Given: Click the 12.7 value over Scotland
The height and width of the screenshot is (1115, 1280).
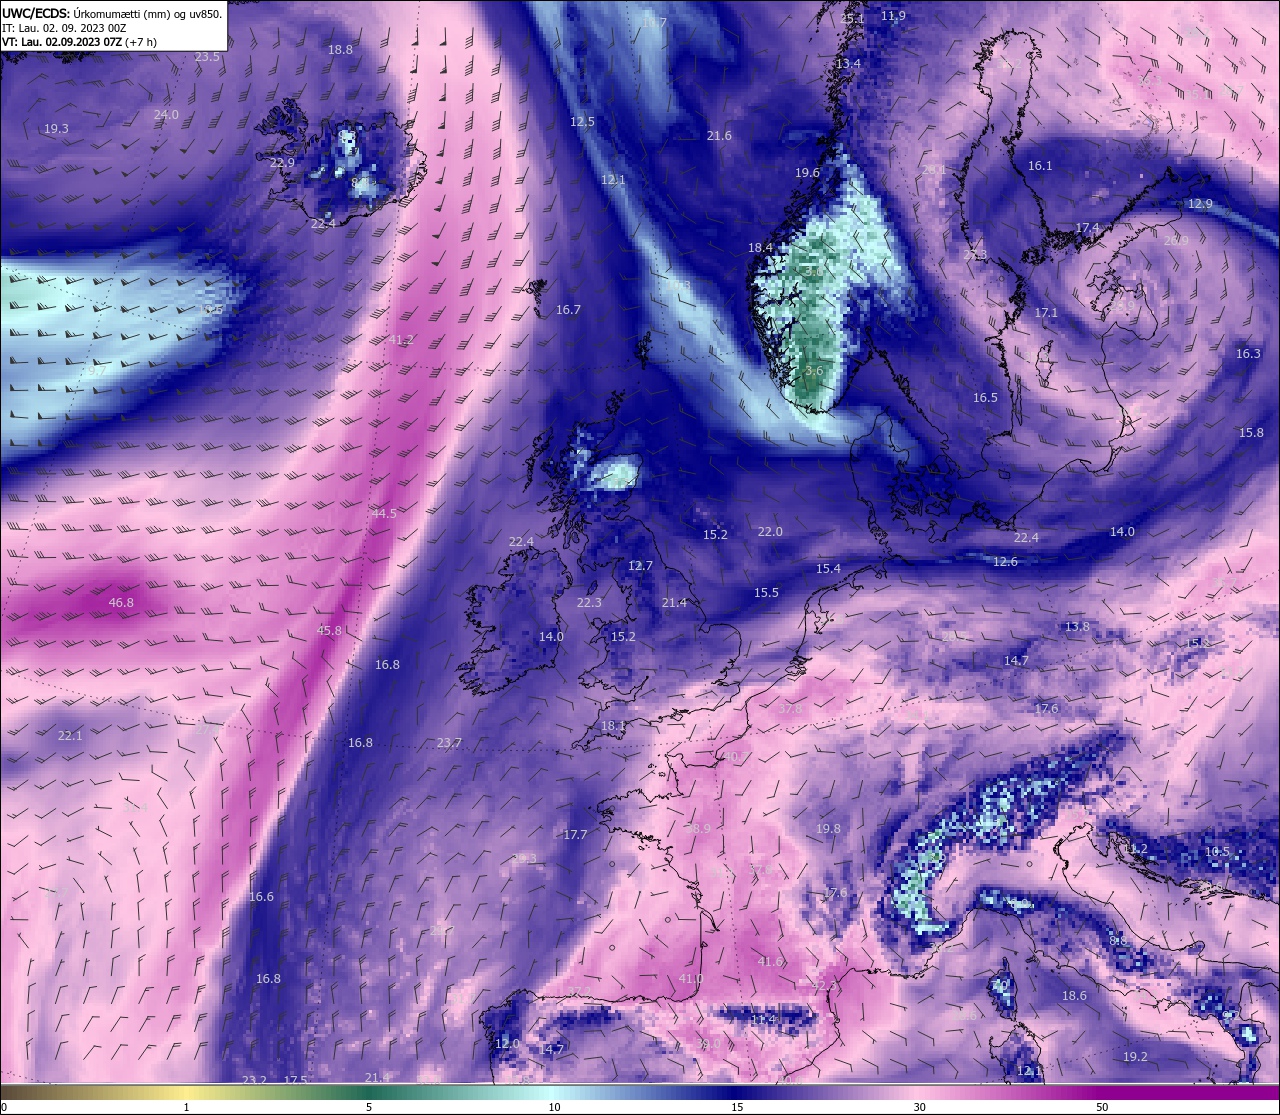Looking at the screenshot, I should point(640,566).
